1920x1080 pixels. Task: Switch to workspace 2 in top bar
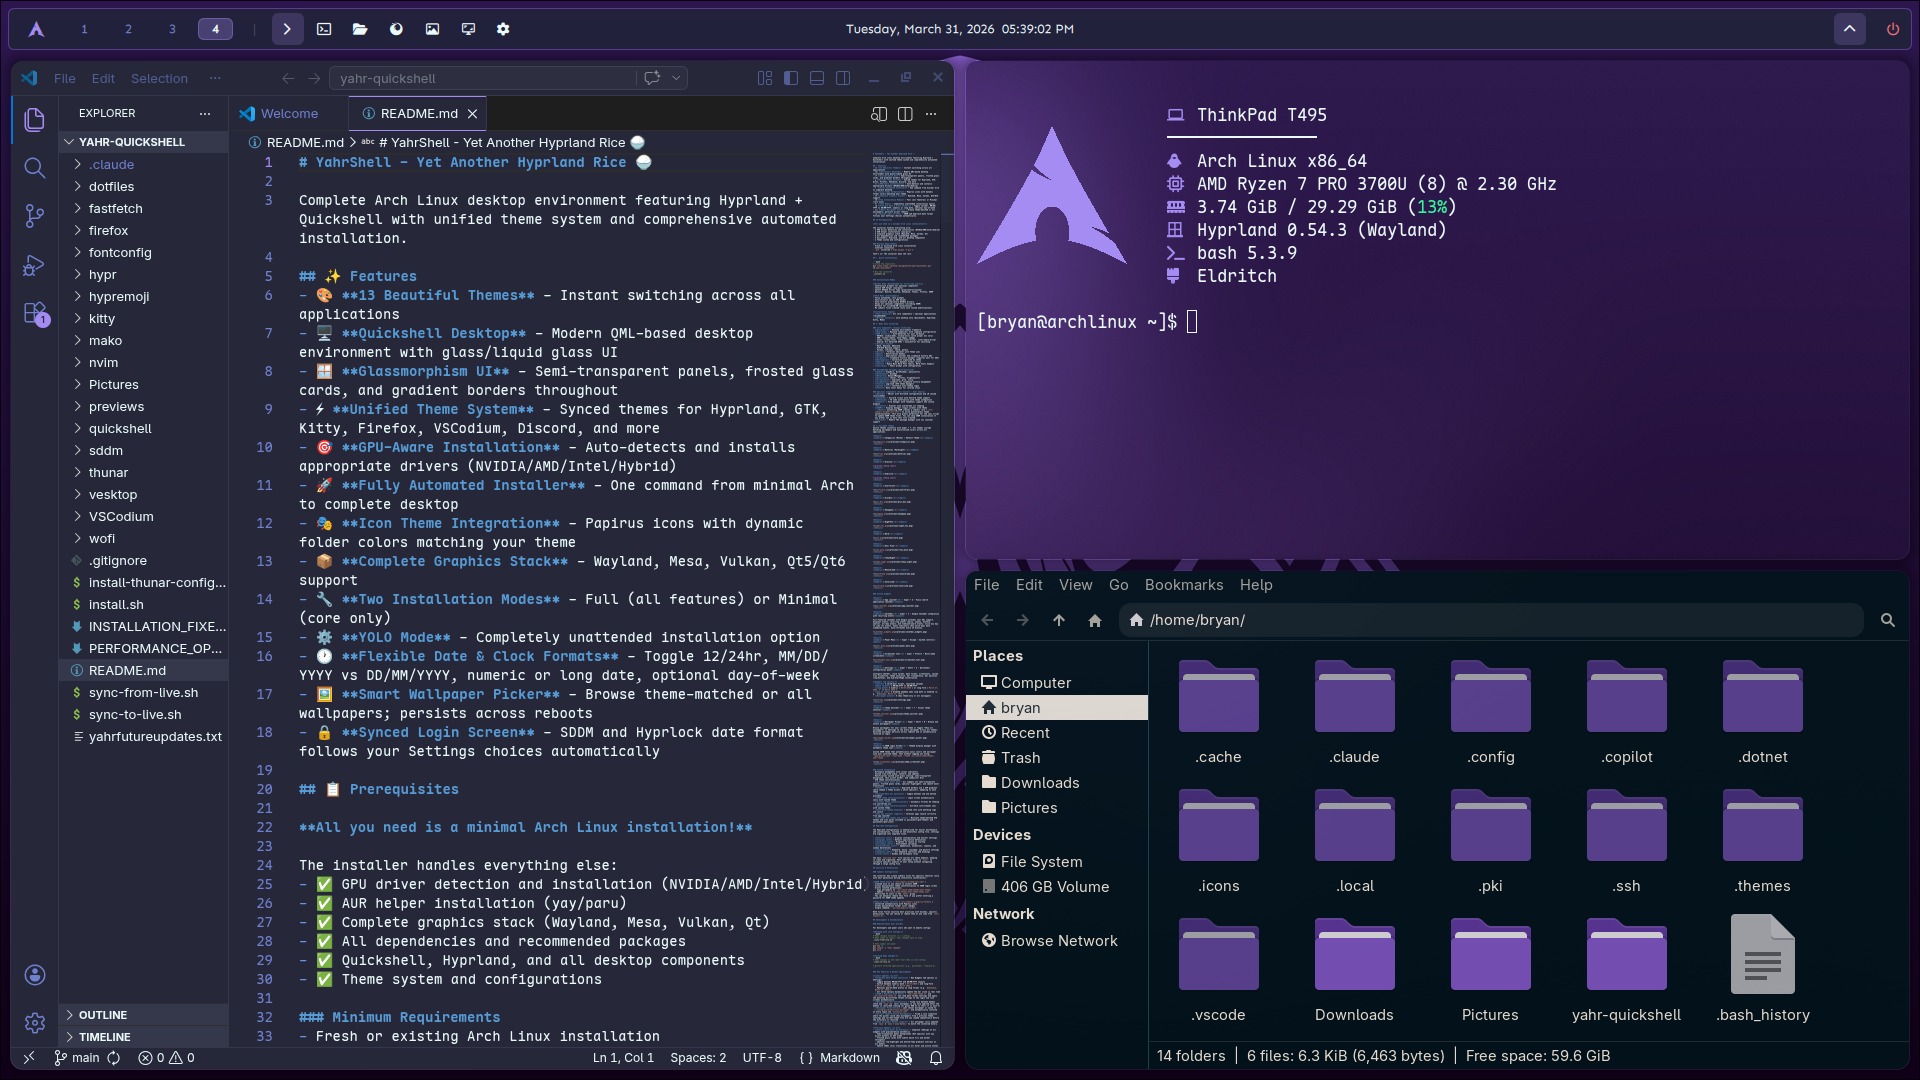coord(128,29)
